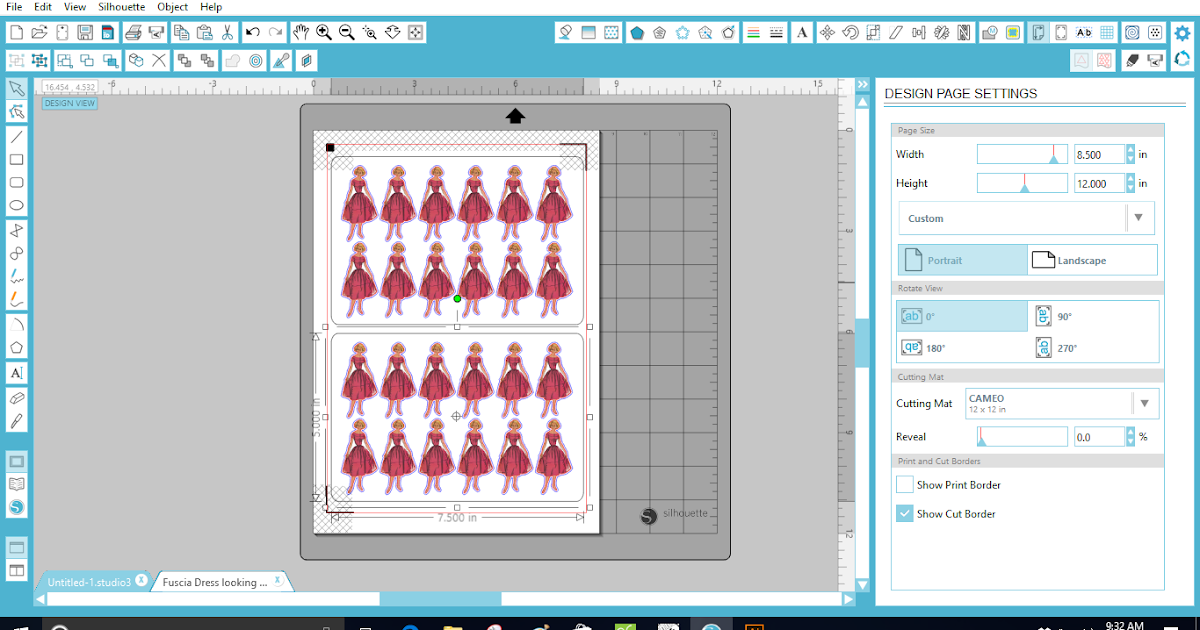The height and width of the screenshot is (630, 1200).
Task: Open the Help menu
Action: [x=211, y=7]
